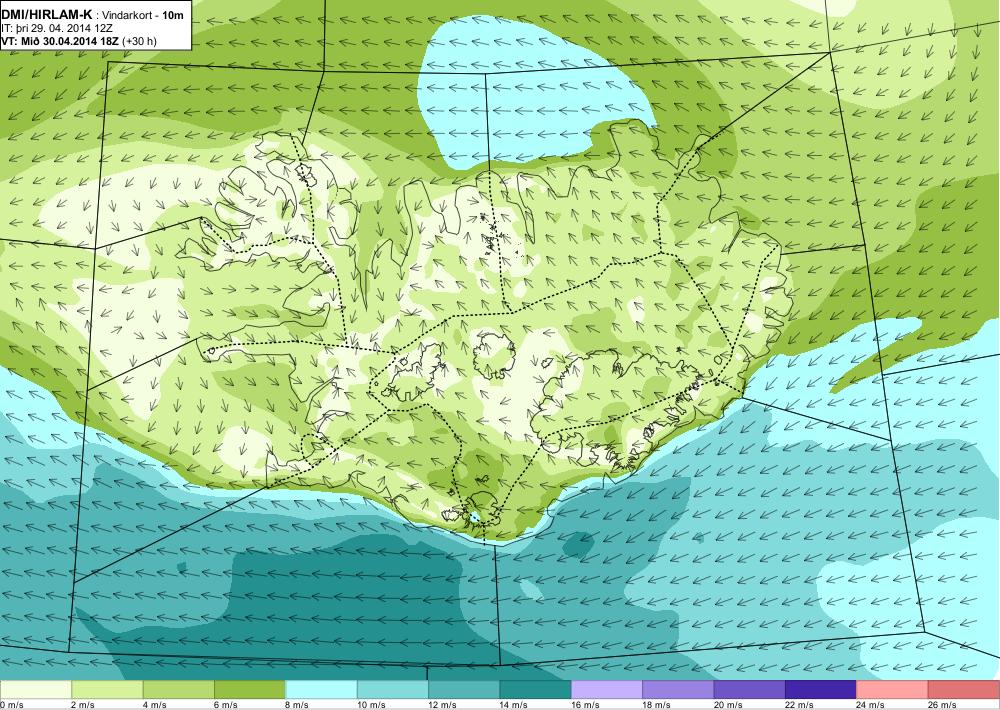Click the "14 m/s" legend label

(515, 705)
